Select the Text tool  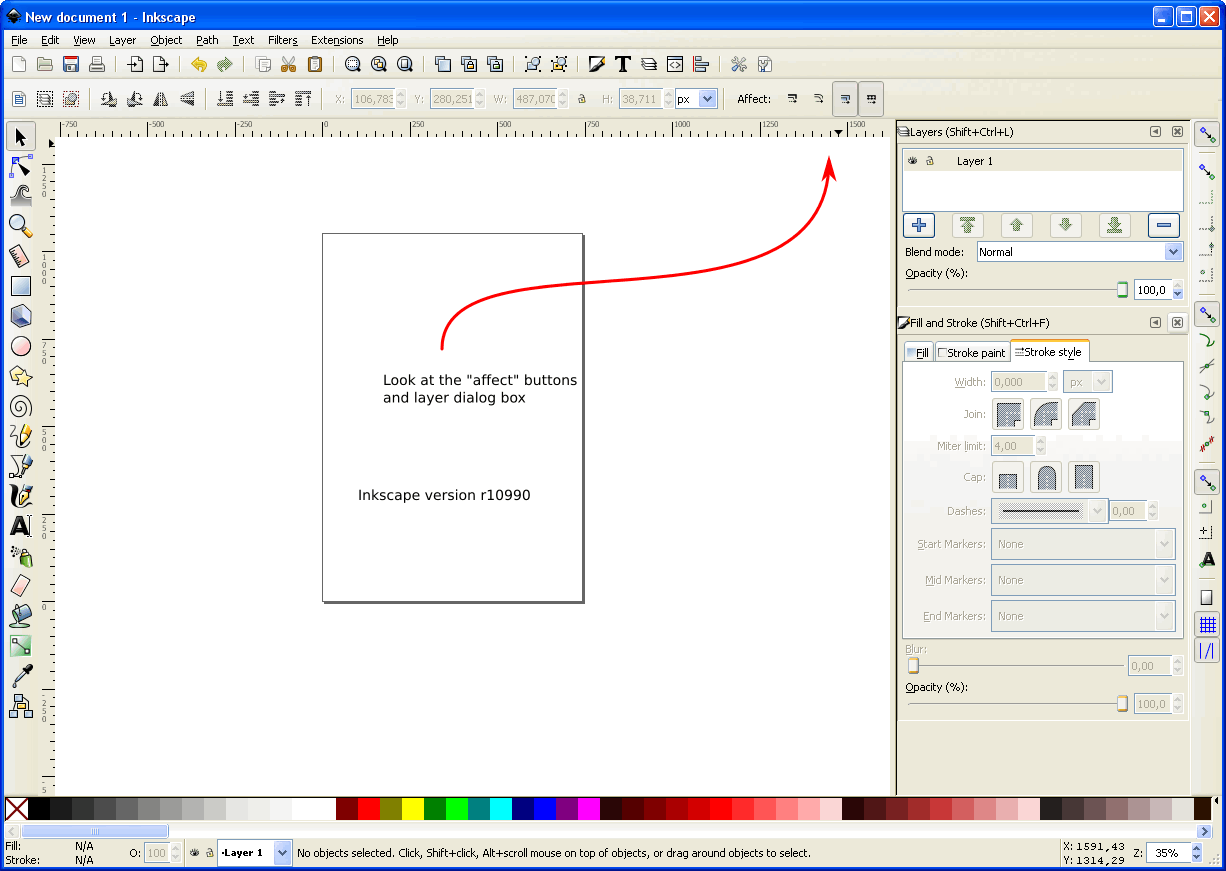click(x=20, y=526)
